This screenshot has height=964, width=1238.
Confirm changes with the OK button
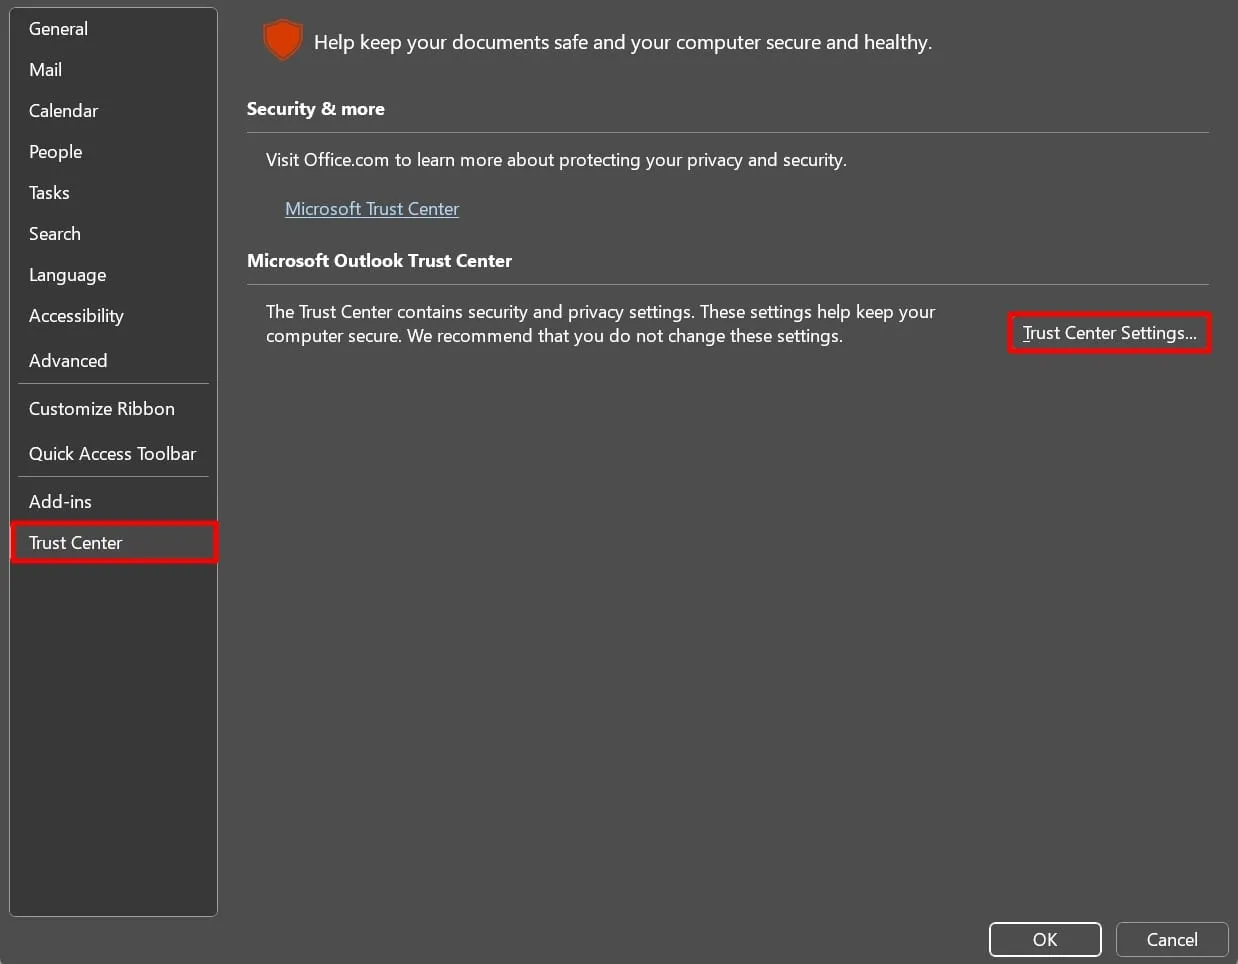pos(1045,939)
